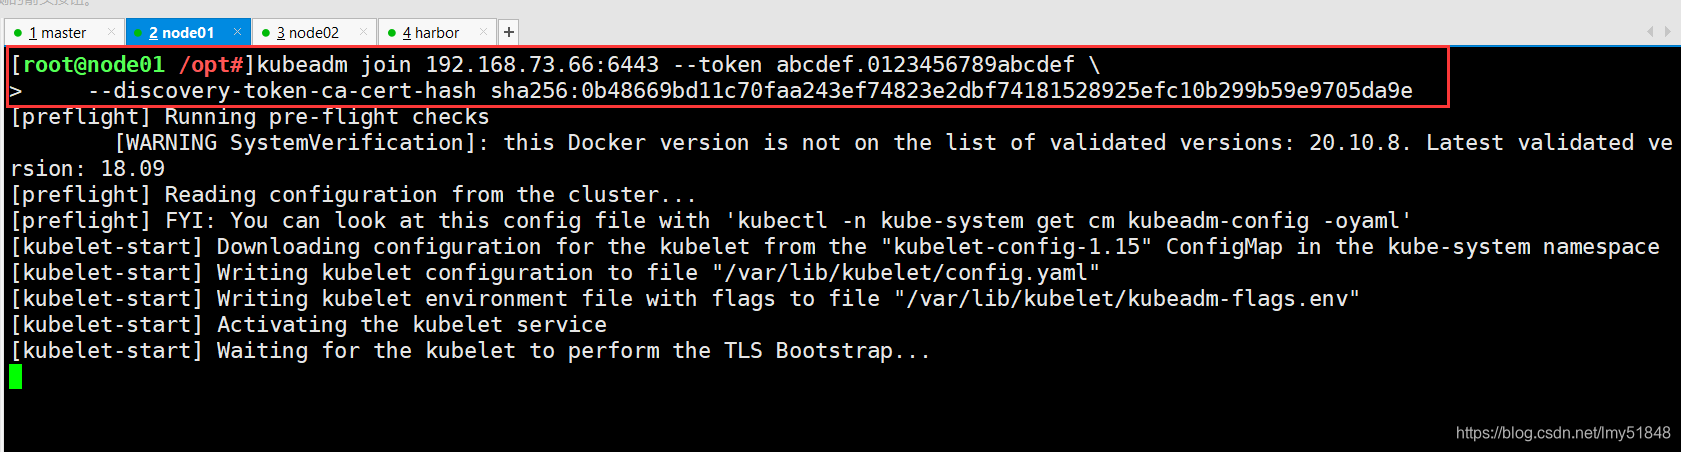Click the tab scroll left arrow
1681x452 pixels.
1650,32
